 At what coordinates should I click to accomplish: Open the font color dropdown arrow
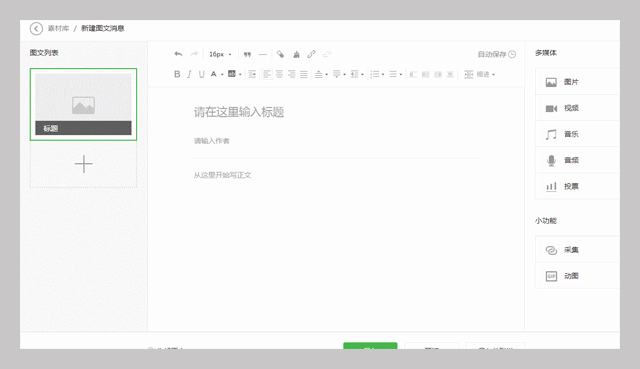[222, 74]
